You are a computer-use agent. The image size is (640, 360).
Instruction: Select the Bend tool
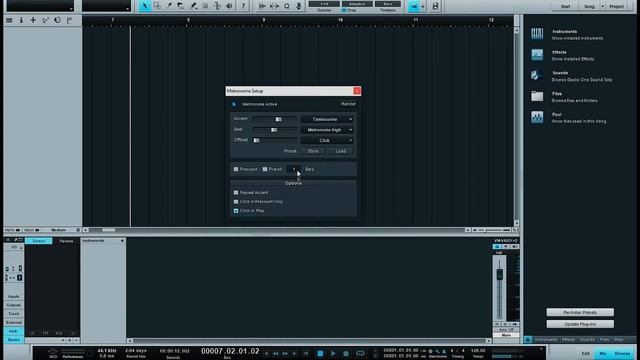[x=217, y=6]
